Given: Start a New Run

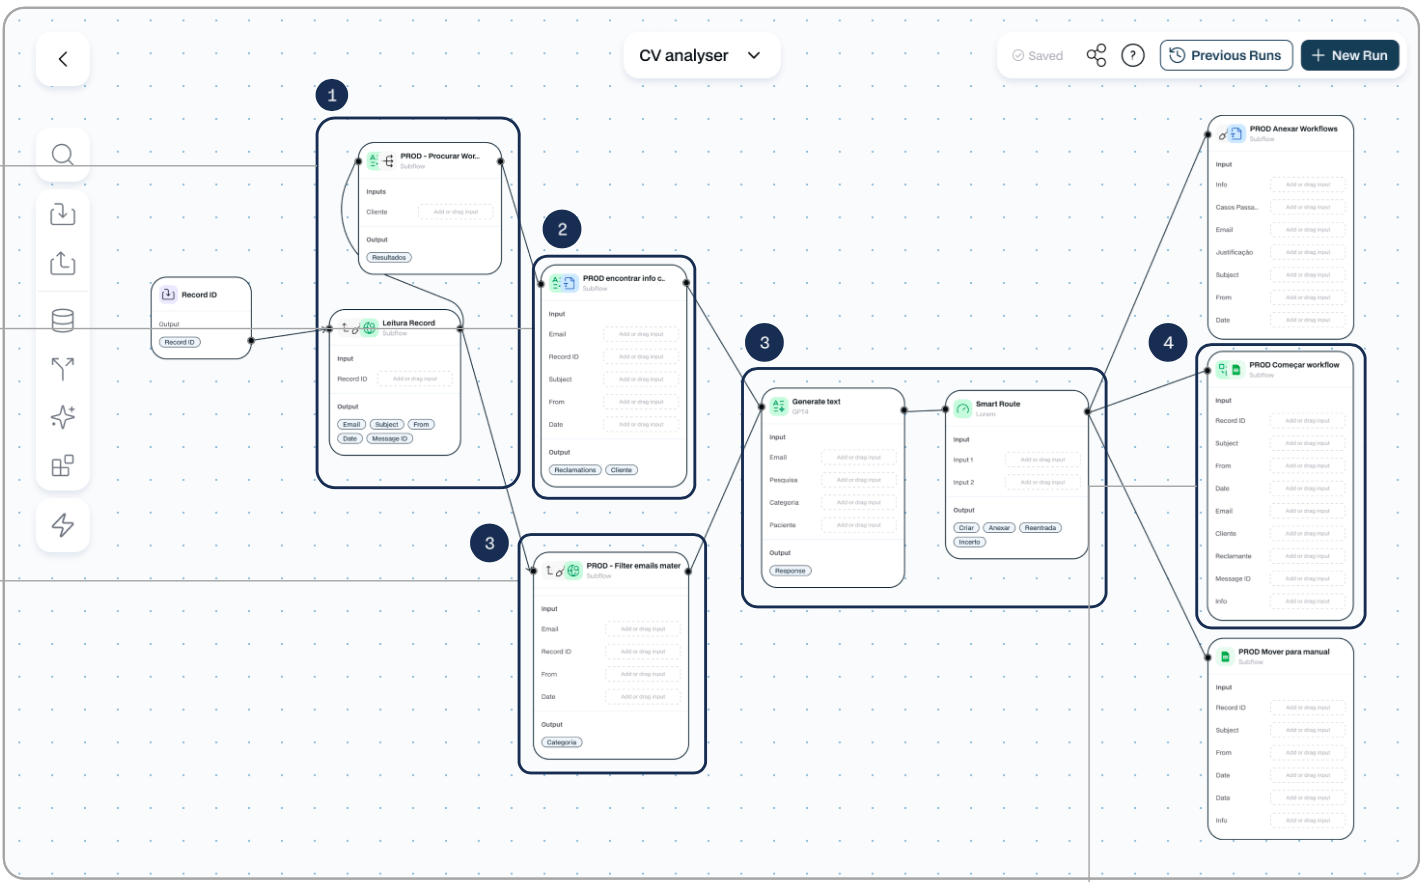Looking at the screenshot, I should [1349, 56].
